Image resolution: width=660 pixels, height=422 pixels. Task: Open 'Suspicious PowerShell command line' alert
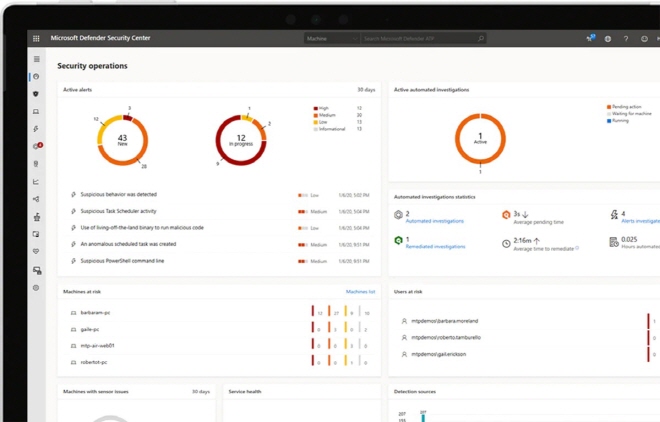(x=122, y=261)
